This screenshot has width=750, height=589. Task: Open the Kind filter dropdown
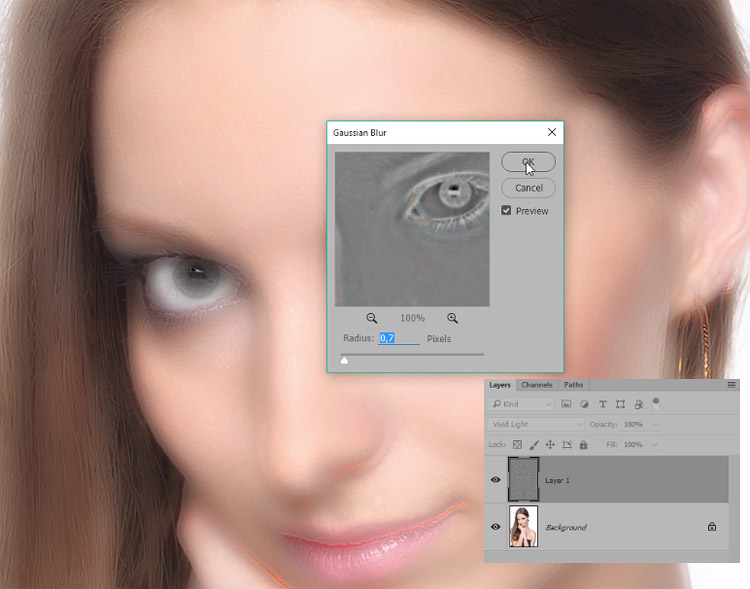click(521, 404)
